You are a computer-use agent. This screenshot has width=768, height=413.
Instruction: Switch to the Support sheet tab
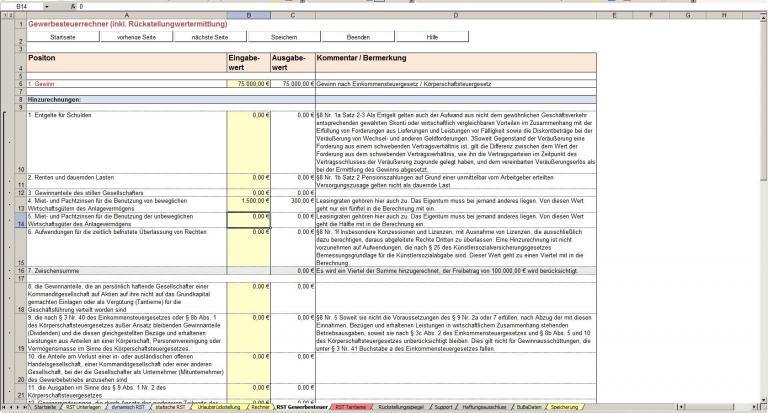443,407
